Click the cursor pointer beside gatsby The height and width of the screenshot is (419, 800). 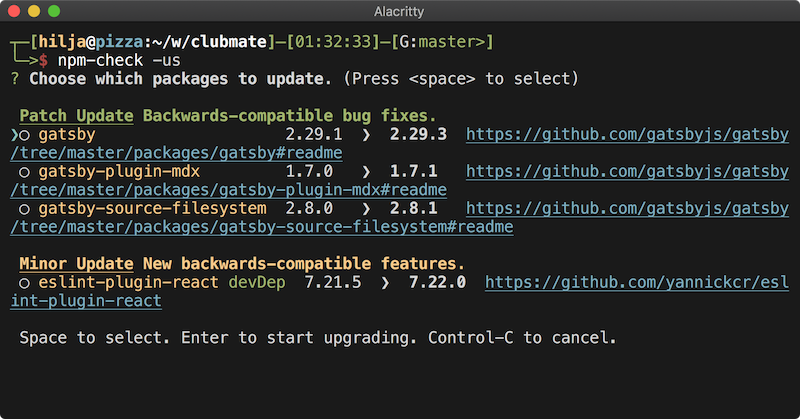14,135
